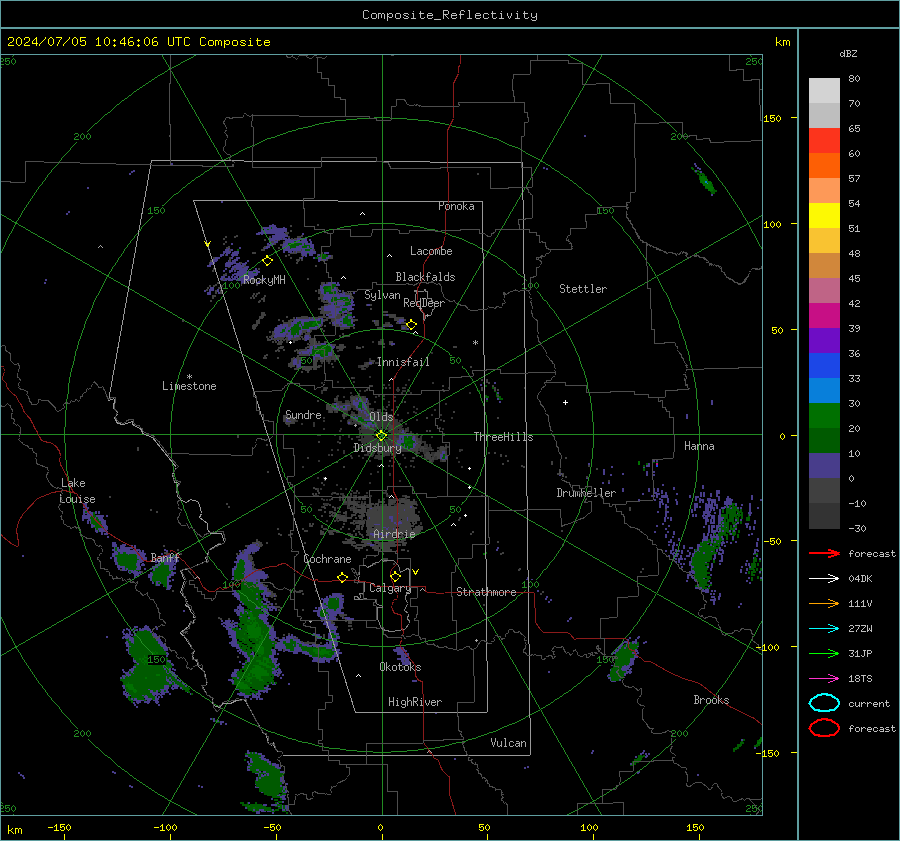Click the Ponoka city label
900x841 pixels.
click(x=456, y=206)
